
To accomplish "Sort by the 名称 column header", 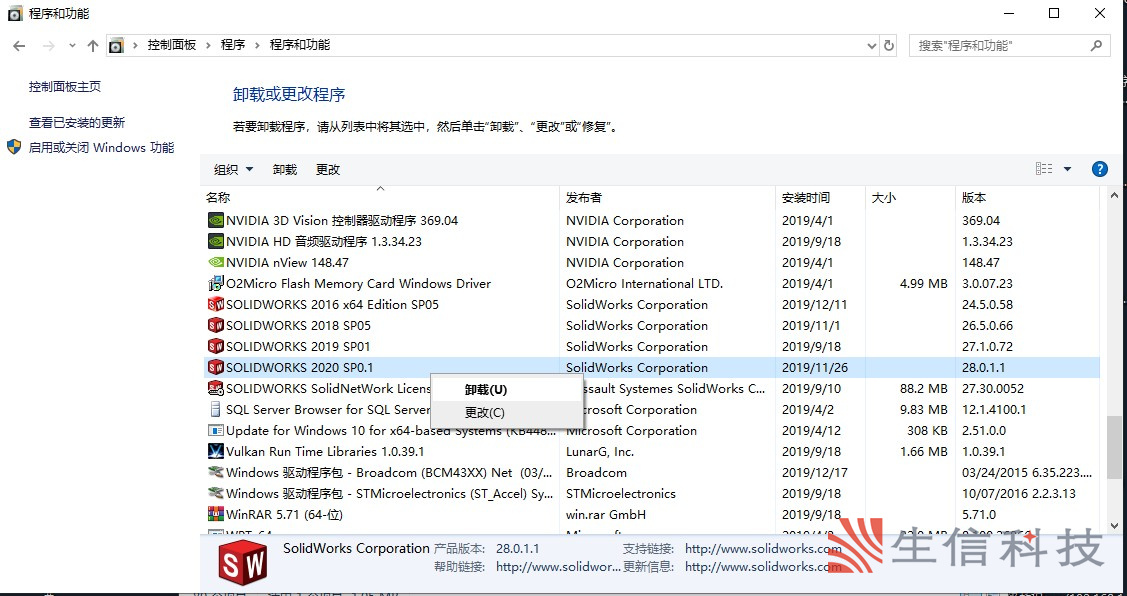I will [380, 197].
